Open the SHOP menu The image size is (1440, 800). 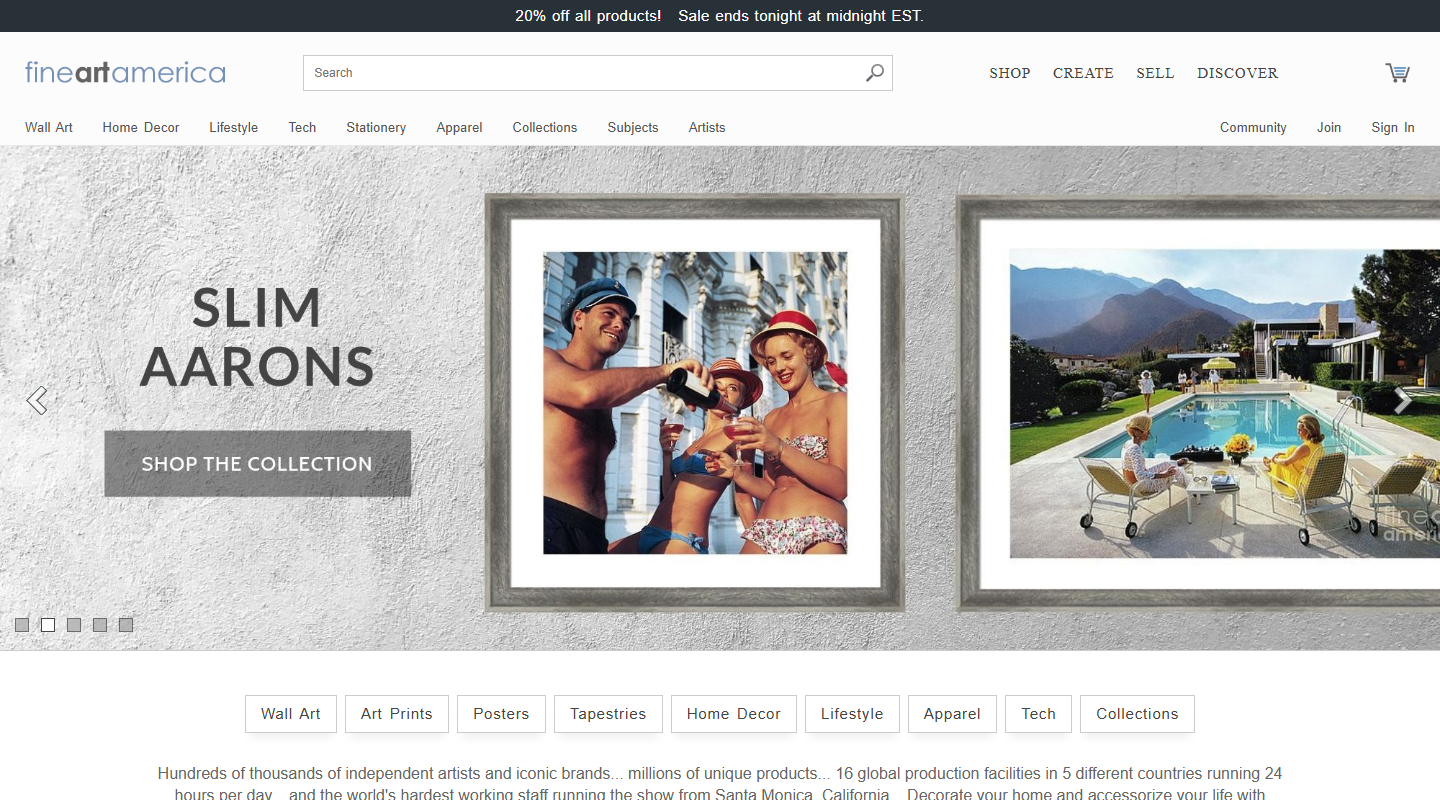pyautogui.click(x=1010, y=73)
